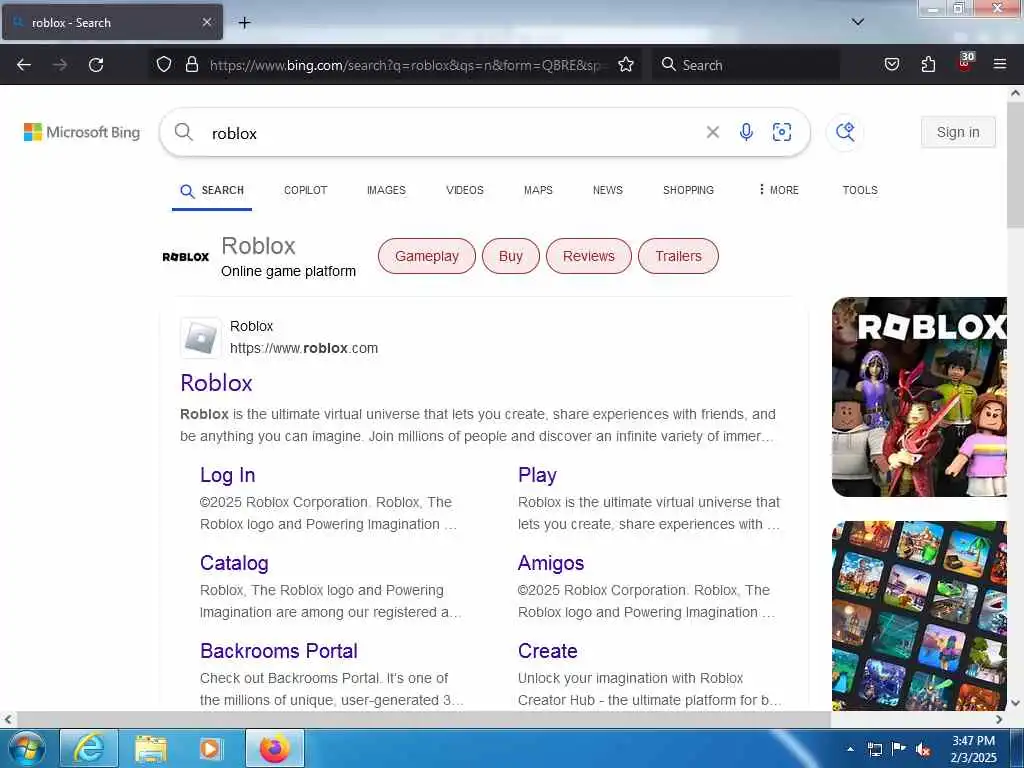Launch Internet Explorer from the taskbar
Viewport: 1024px width, 768px height.
89,748
